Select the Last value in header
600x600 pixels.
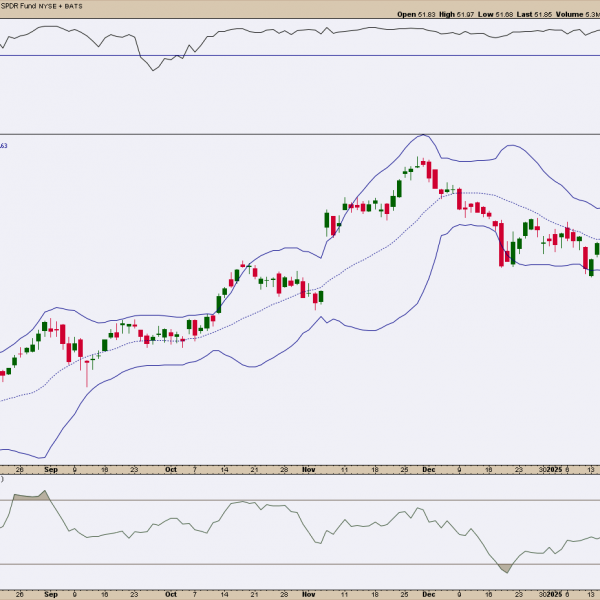tap(534, 15)
